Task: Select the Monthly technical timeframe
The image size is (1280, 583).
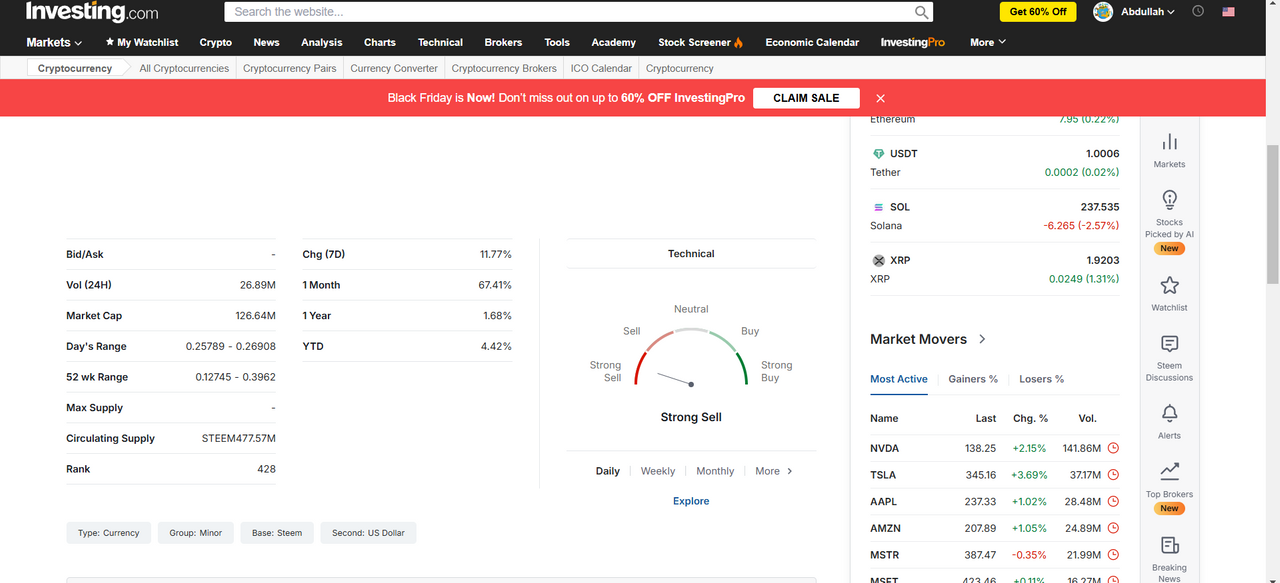Action: (x=715, y=471)
